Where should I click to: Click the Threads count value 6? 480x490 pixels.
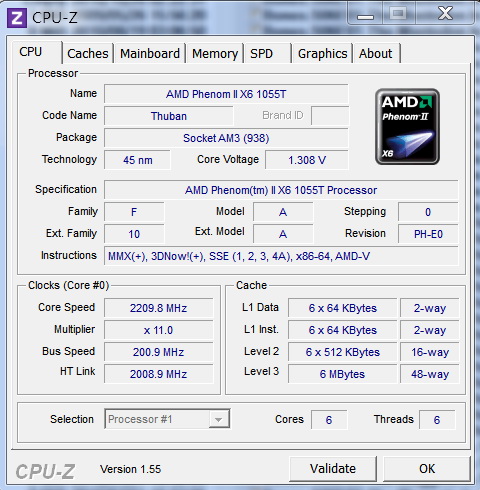coord(437,420)
